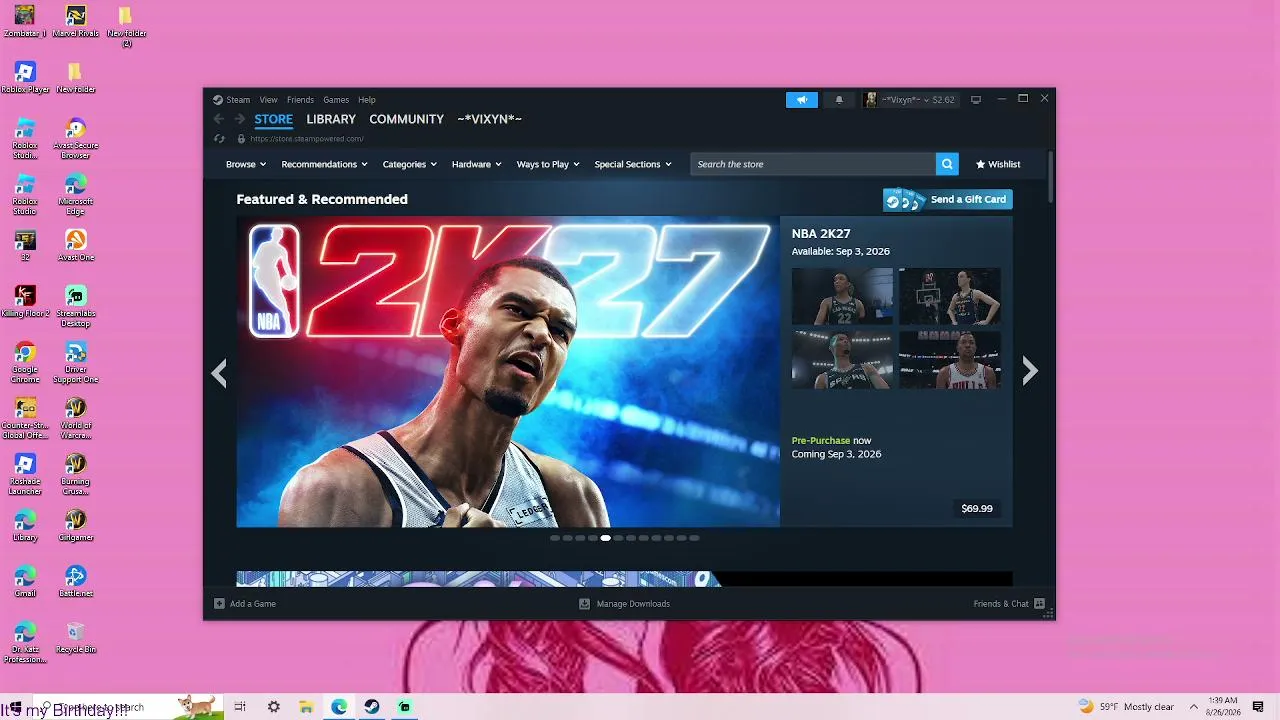Open Reshade Launcher desktop icon

[x=25, y=474]
